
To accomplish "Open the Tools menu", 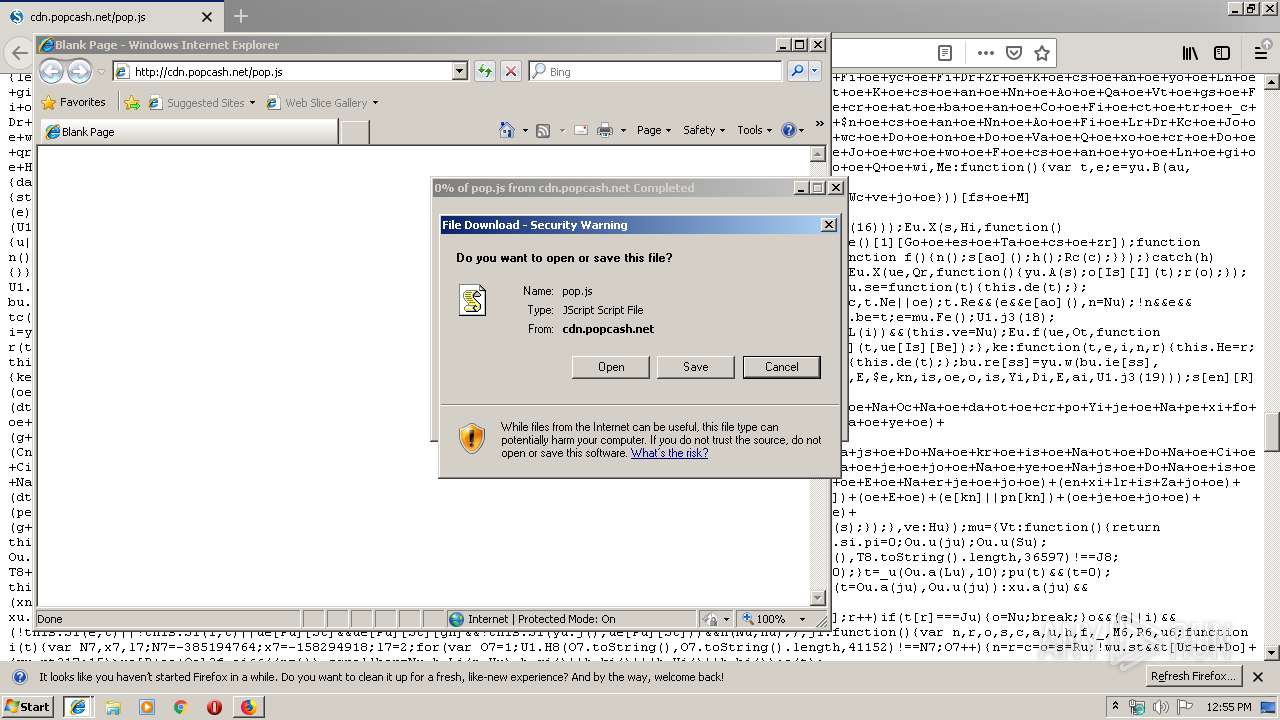I will [755, 130].
